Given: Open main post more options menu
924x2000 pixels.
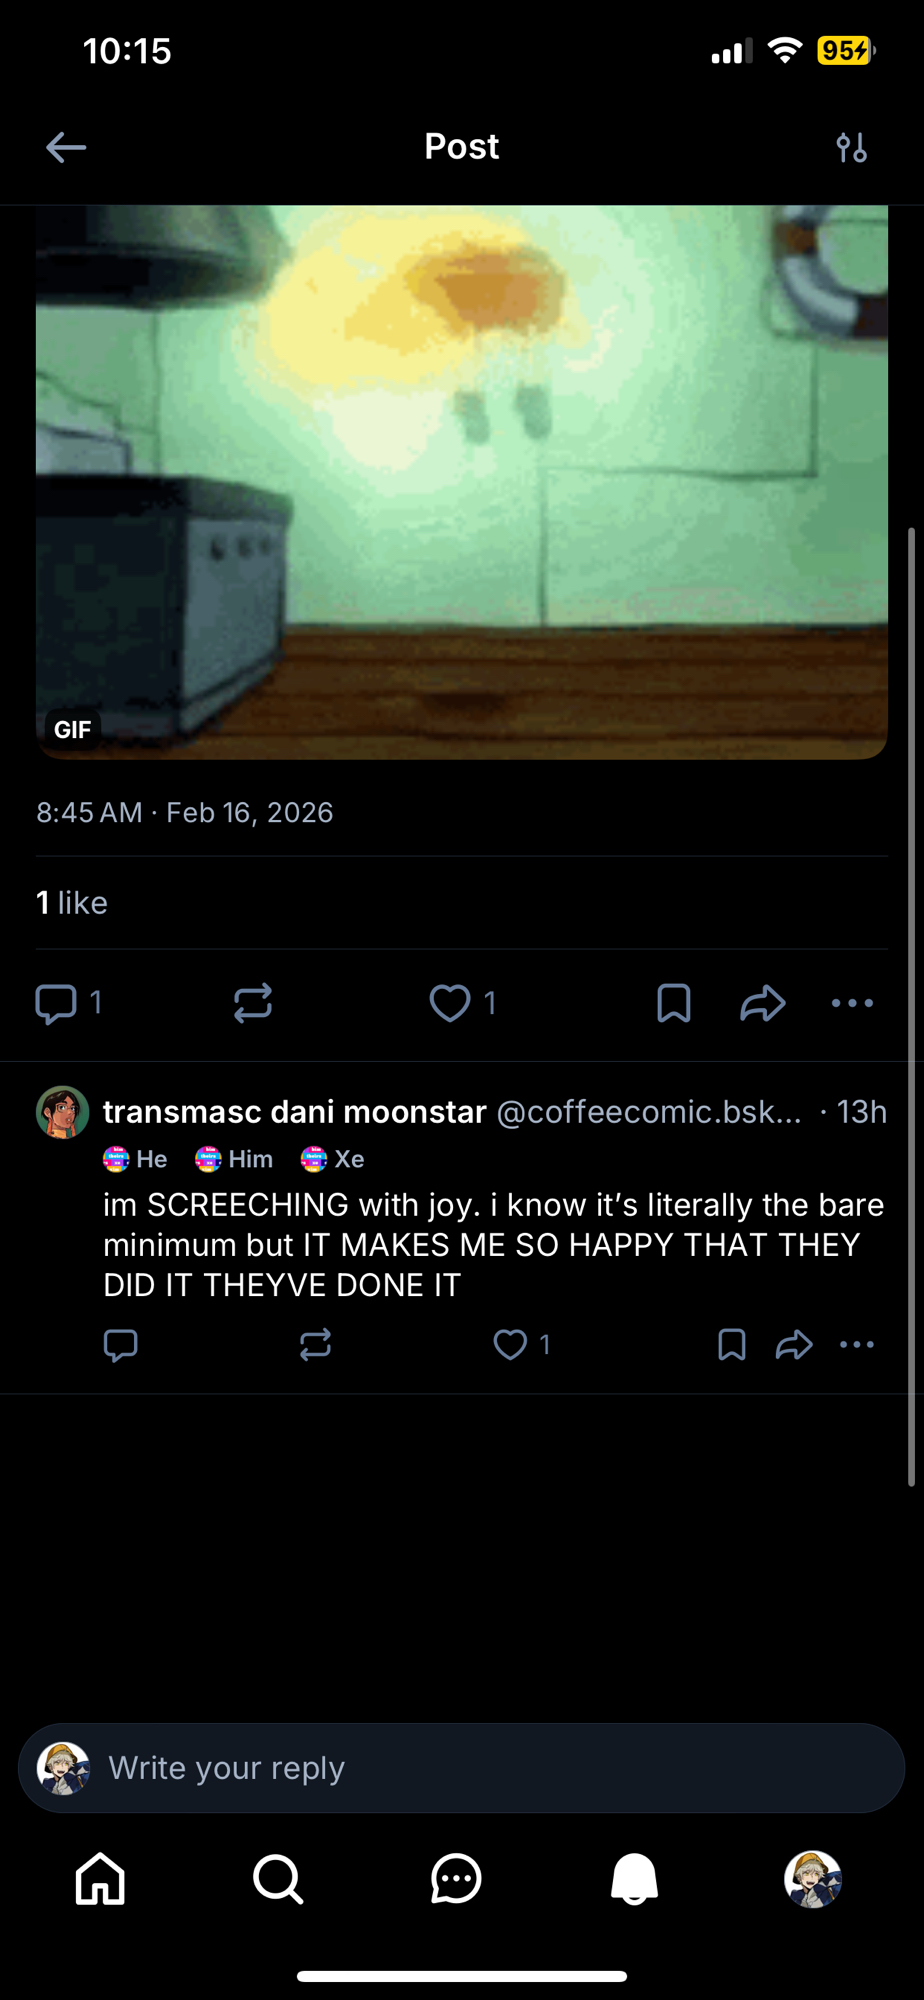Looking at the screenshot, I should point(852,1003).
